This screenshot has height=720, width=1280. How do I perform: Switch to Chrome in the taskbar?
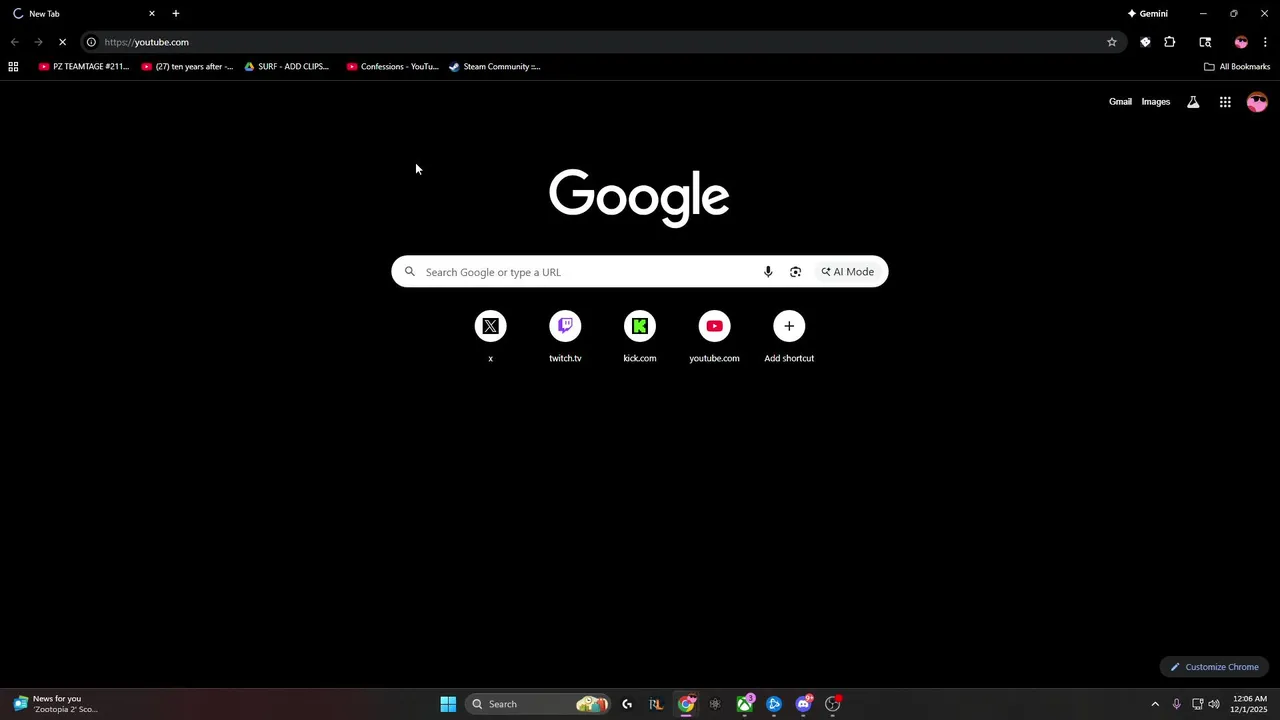[686, 704]
